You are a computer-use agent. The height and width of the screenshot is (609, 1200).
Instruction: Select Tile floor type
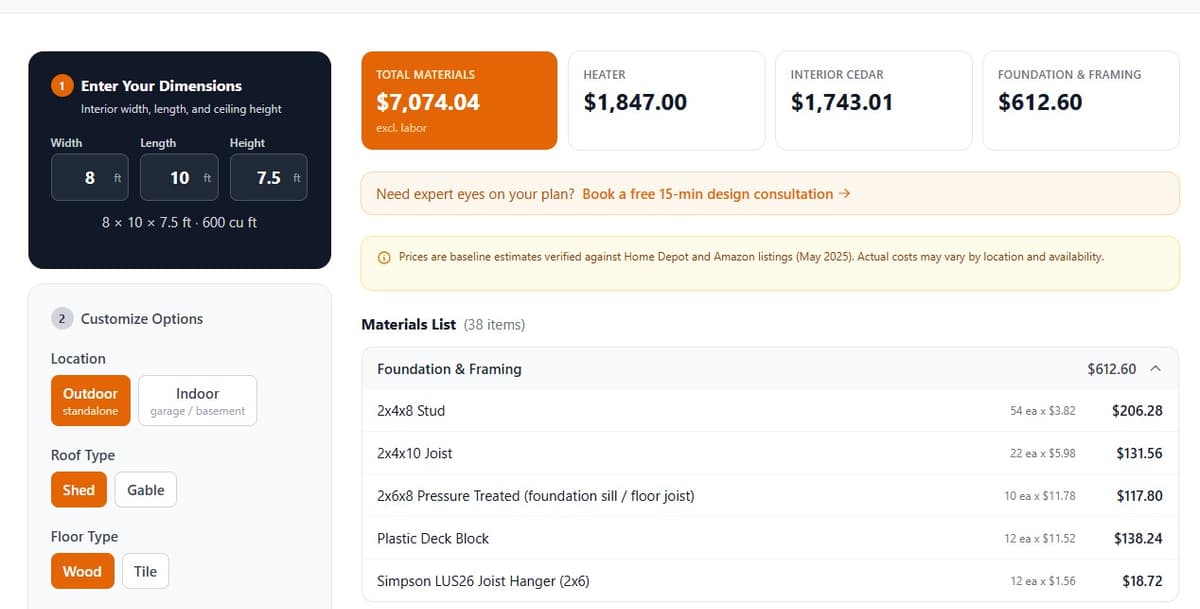(145, 572)
